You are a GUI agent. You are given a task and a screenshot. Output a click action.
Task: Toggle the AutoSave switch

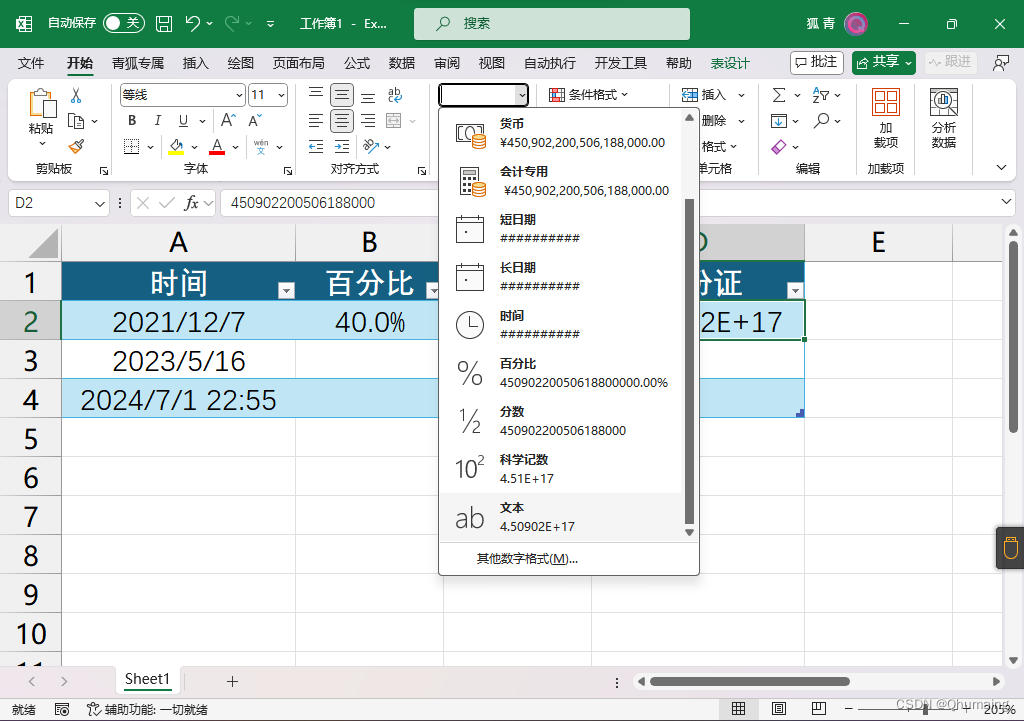pyautogui.click(x=123, y=24)
